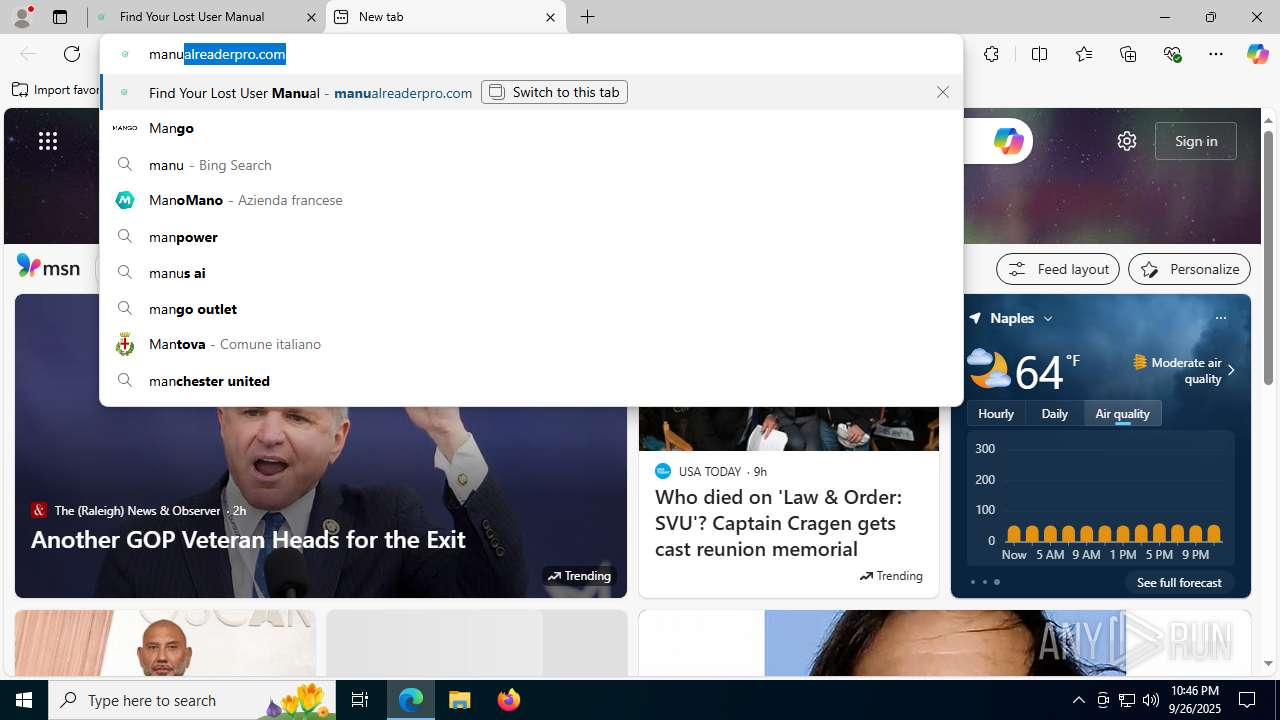Open the Extensions puzzle icon
The image size is (1280, 720).
point(991,54)
